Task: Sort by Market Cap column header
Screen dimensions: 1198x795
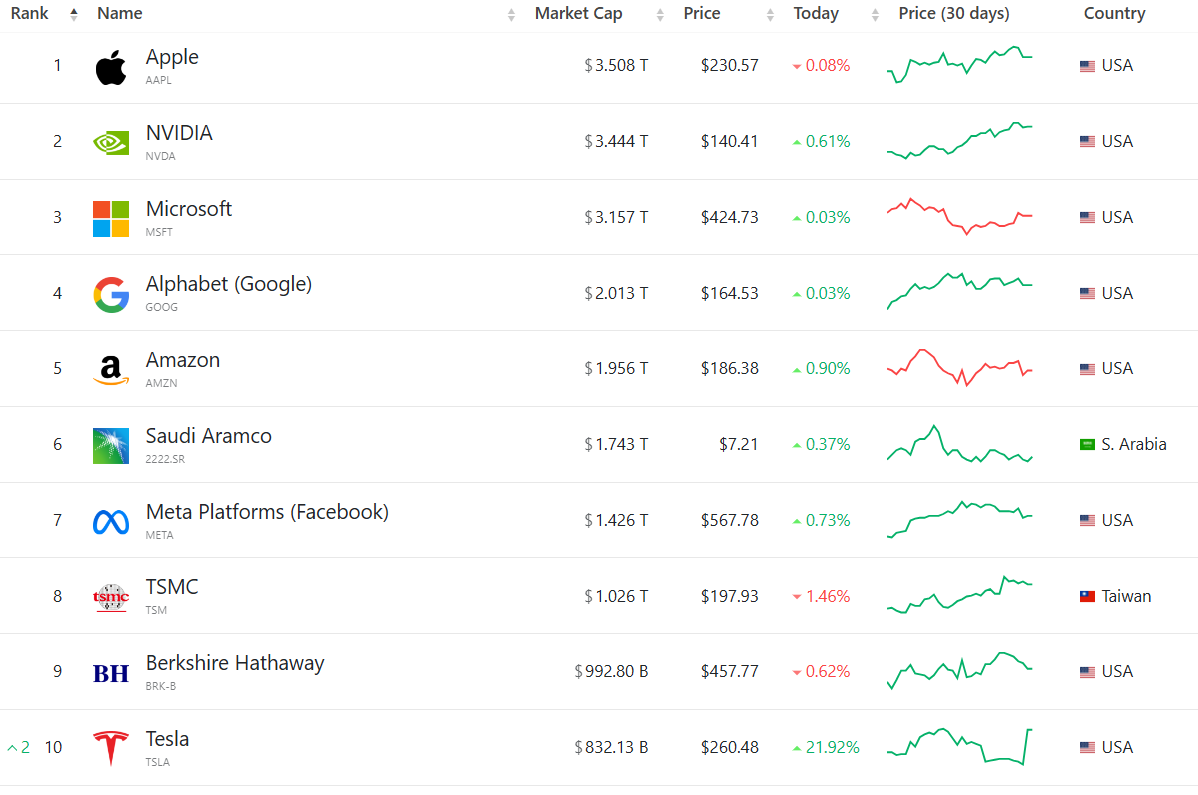Action: (578, 14)
